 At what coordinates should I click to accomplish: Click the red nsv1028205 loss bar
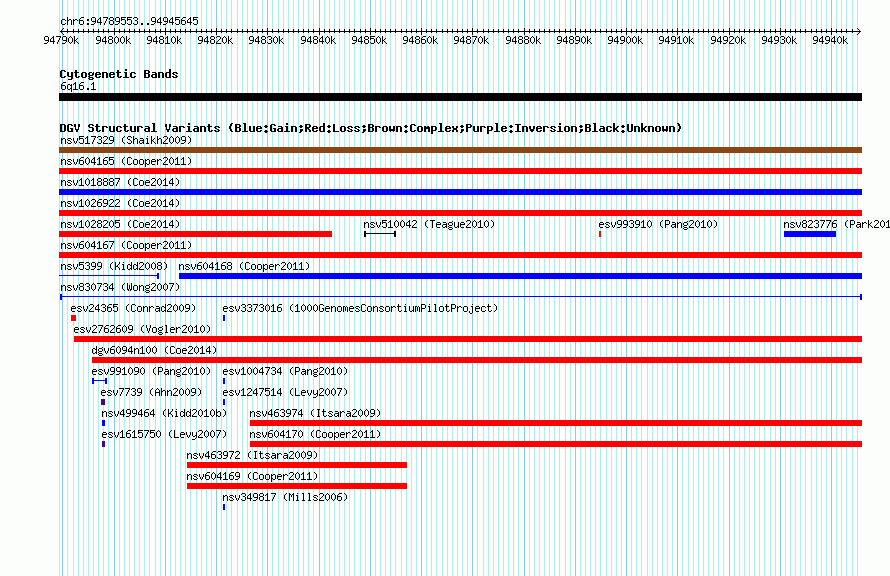[195, 234]
